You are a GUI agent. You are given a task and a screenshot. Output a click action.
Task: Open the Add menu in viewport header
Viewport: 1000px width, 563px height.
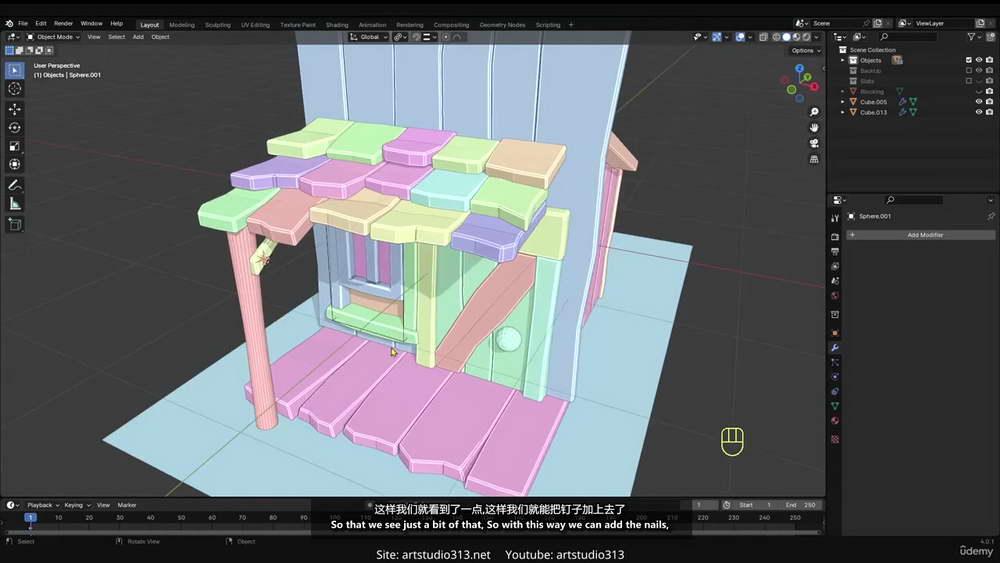point(138,37)
